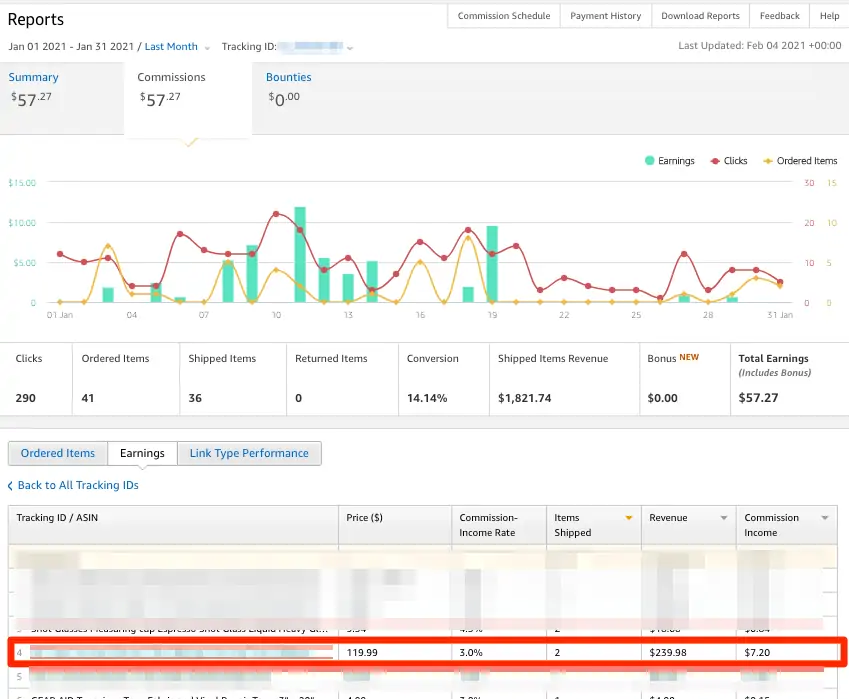Sort by Commission Income column arrow
The image size is (849, 699).
tap(825, 518)
